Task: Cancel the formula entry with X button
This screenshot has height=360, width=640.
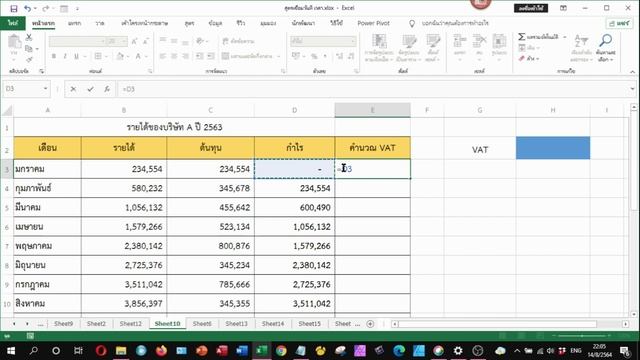Action: click(73, 89)
